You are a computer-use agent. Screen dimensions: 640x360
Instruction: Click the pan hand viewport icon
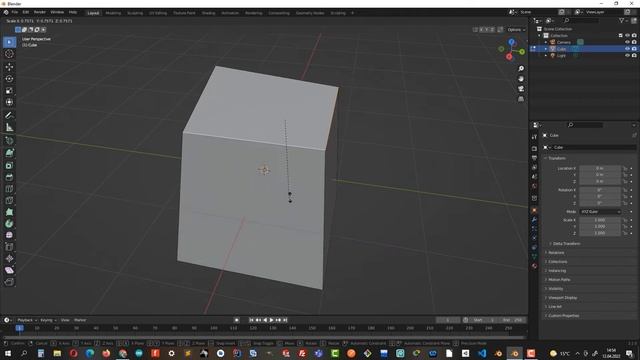[x=521, y=79]
